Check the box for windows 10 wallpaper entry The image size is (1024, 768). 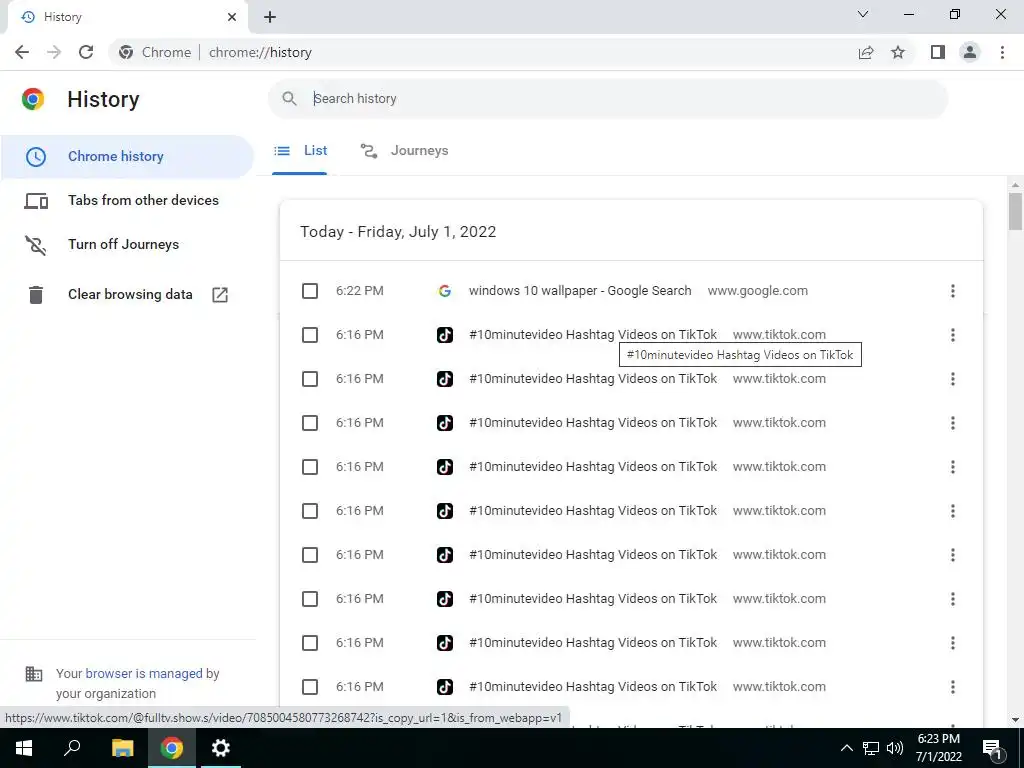(310, 291)
